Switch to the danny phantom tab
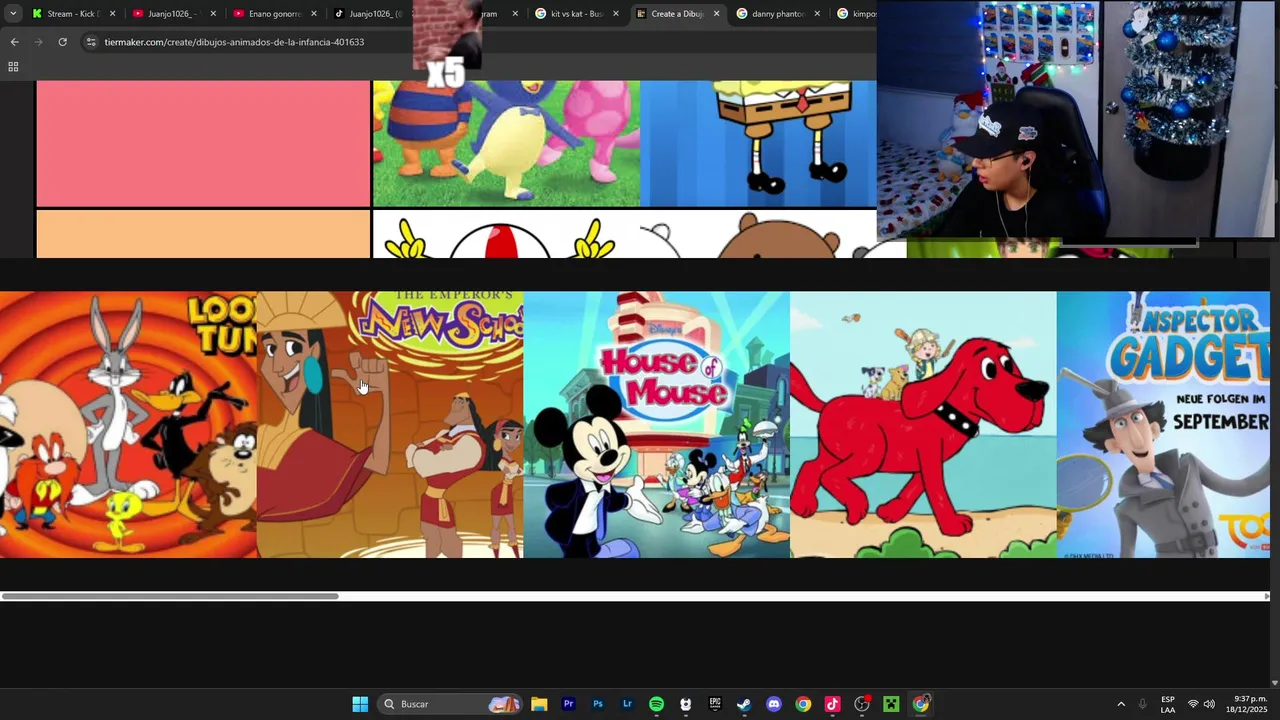The image size is (1280, 720). tap(777, 14)
